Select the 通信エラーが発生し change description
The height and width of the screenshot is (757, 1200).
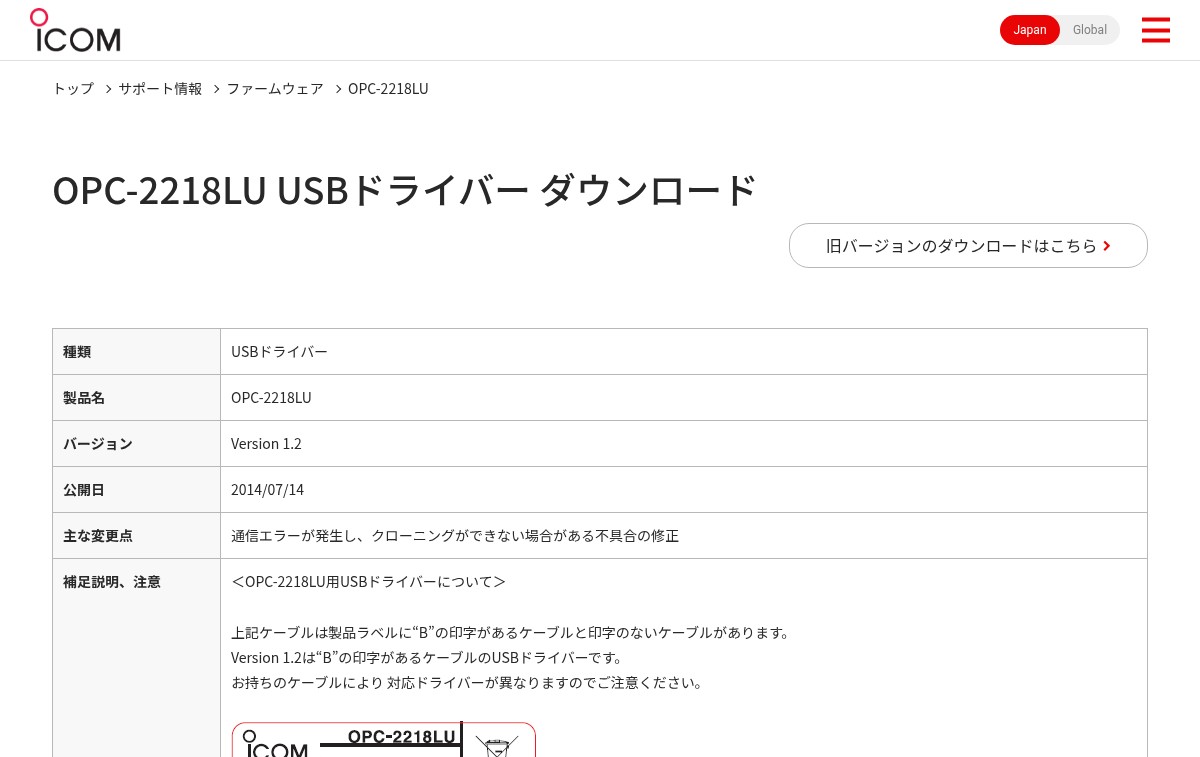coord(455,536)
